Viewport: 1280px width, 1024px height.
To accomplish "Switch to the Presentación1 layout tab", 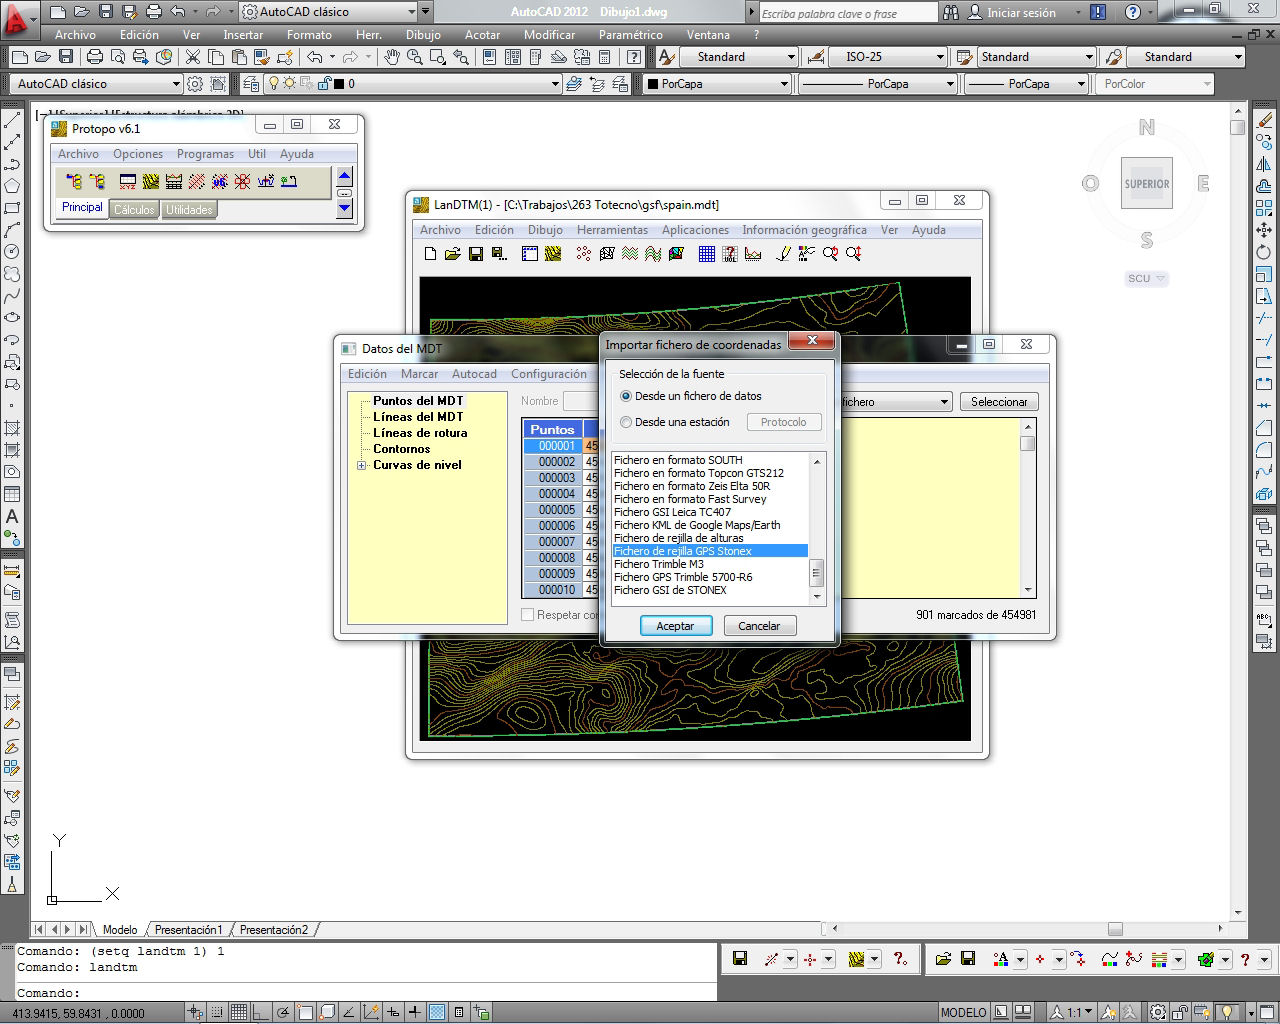I will pos(188,930).
